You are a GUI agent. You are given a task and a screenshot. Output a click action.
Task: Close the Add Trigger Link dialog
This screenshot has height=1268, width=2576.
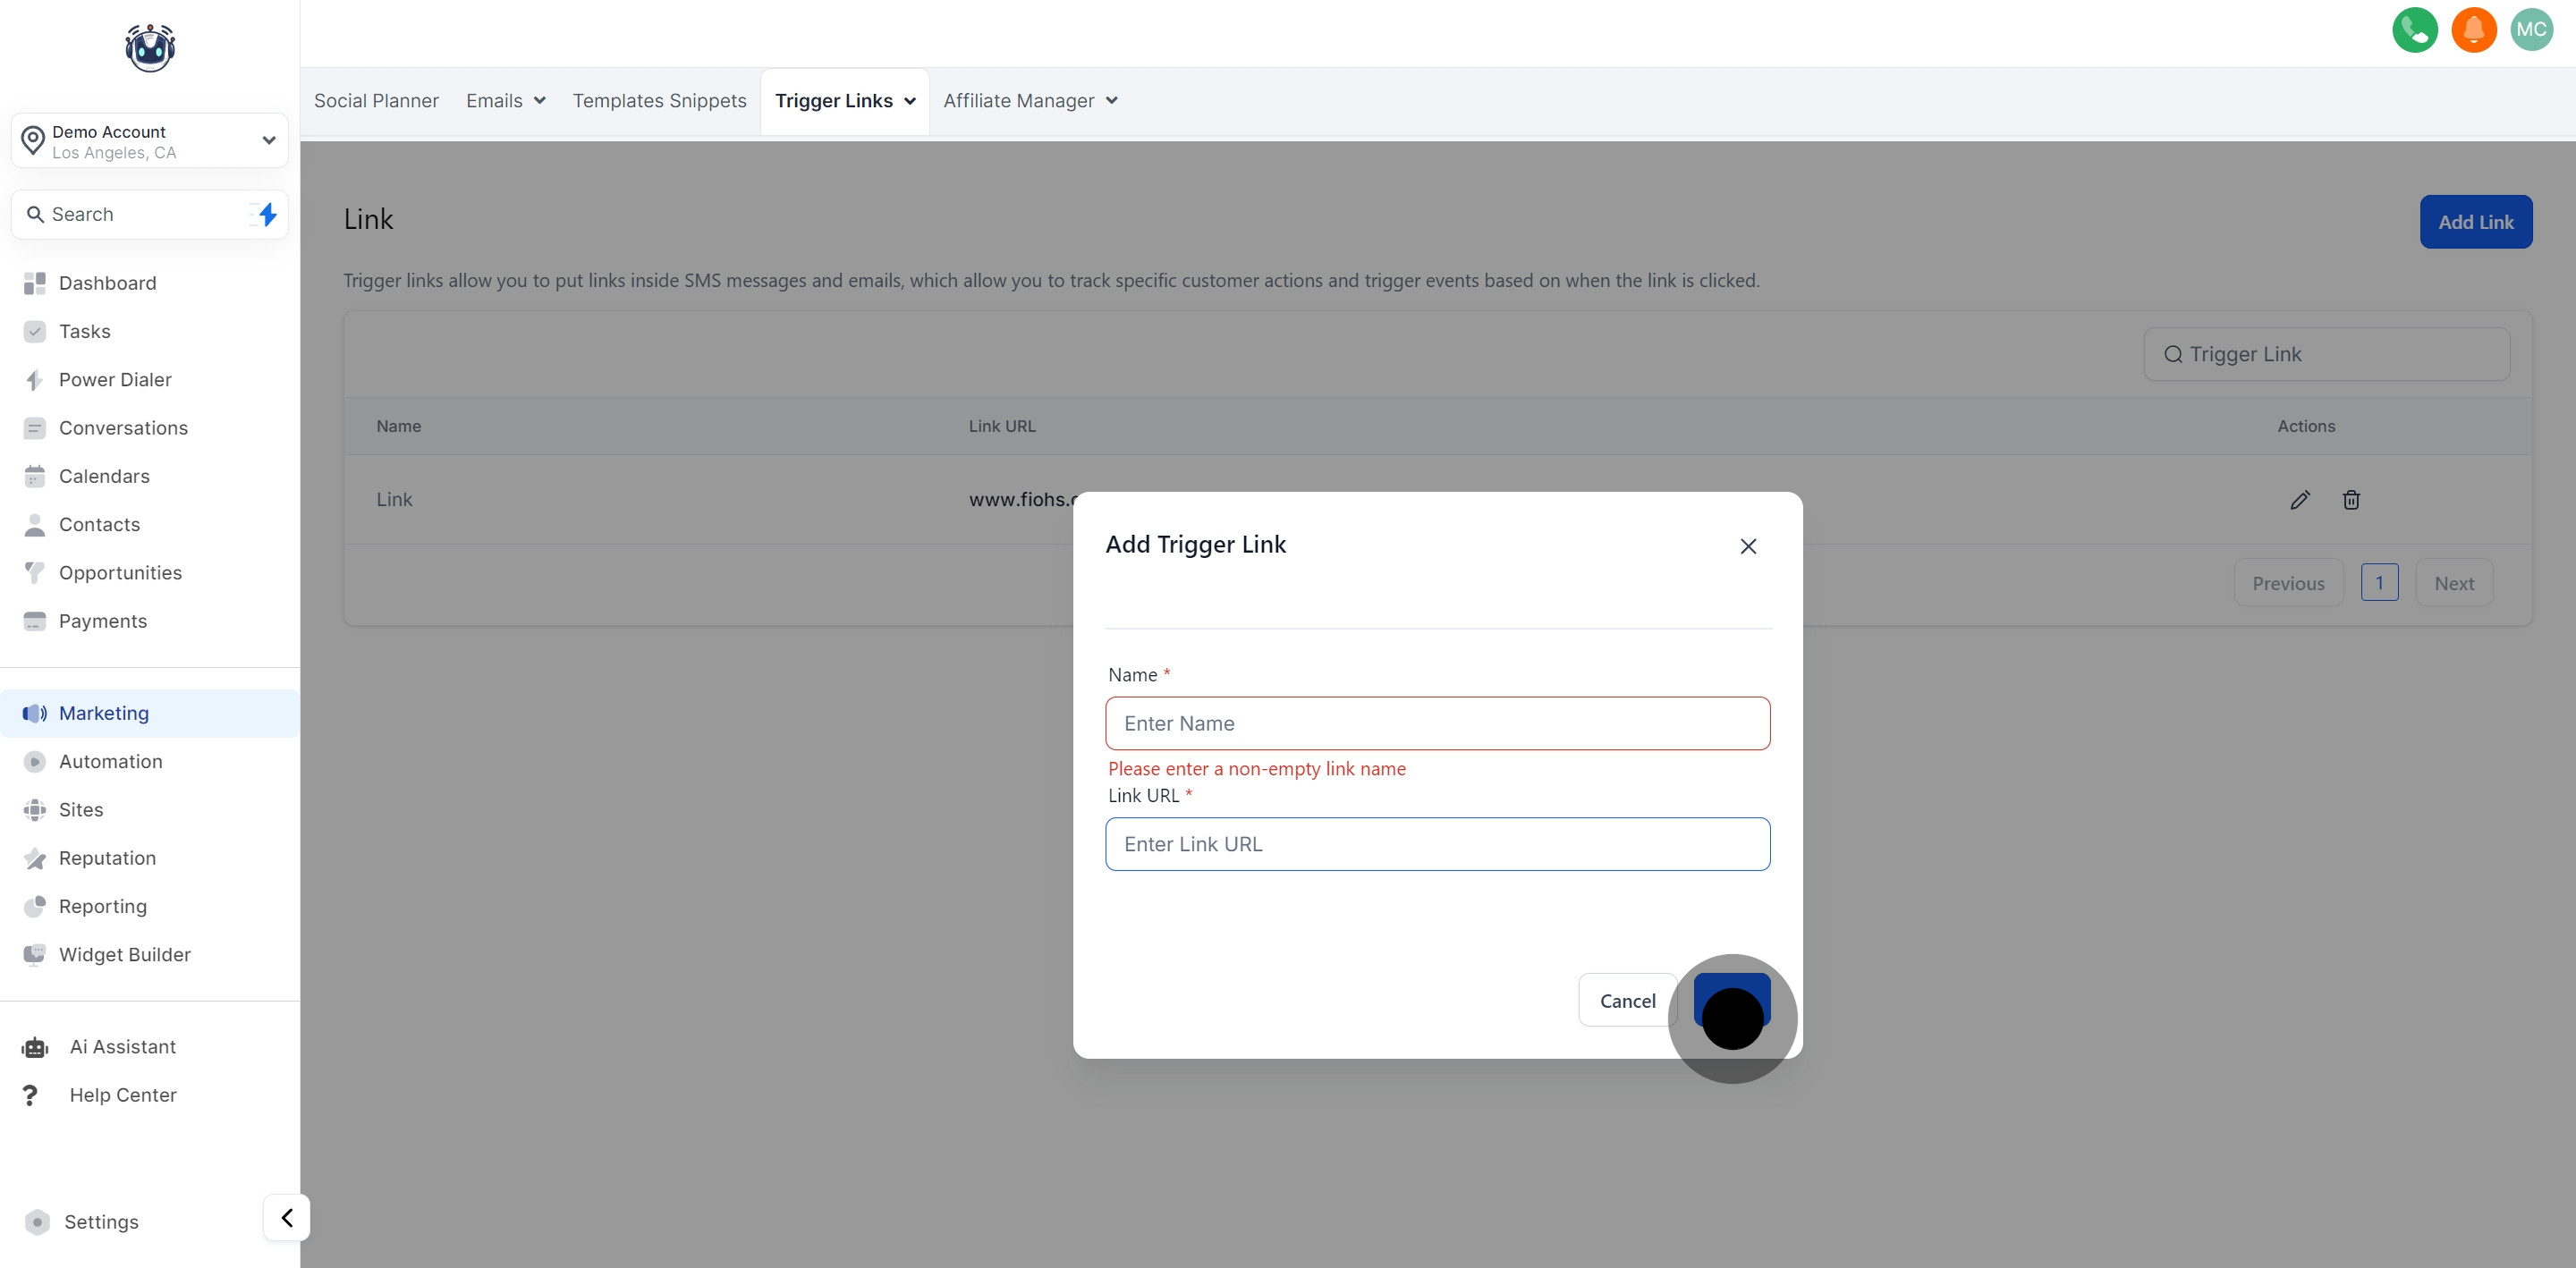point(1747,546)
